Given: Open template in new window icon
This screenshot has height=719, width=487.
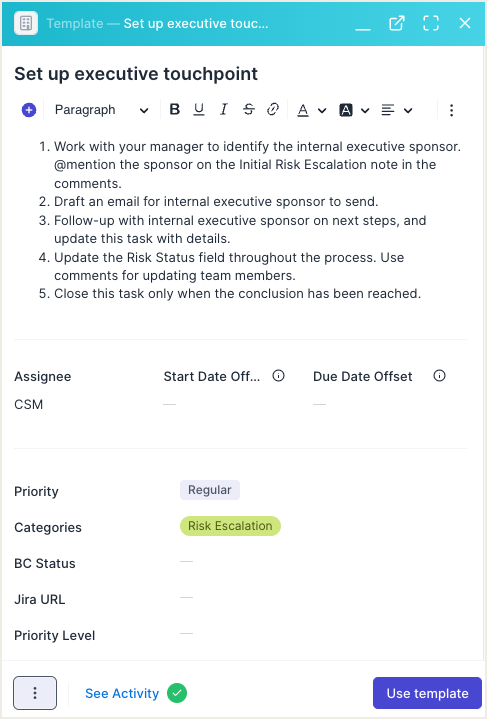Looking at the screenshot, I should pos(397,23).
